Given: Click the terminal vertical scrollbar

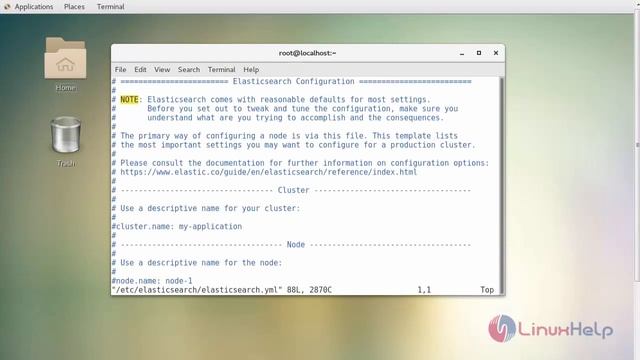Looking at the screenshot, I should click(502, 185).
